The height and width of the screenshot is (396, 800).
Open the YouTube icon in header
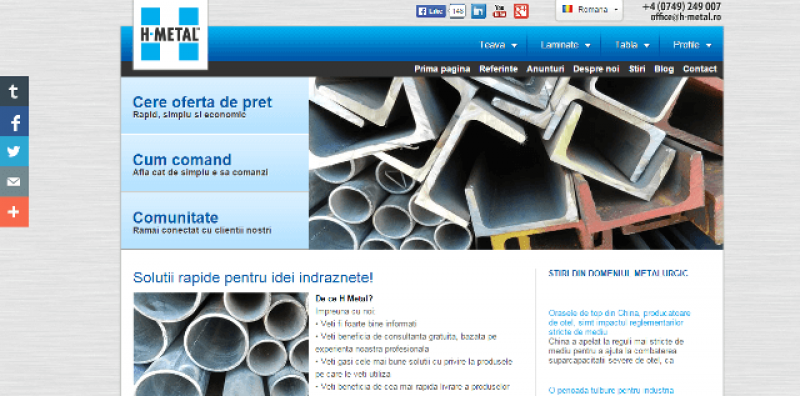[499, 11]
